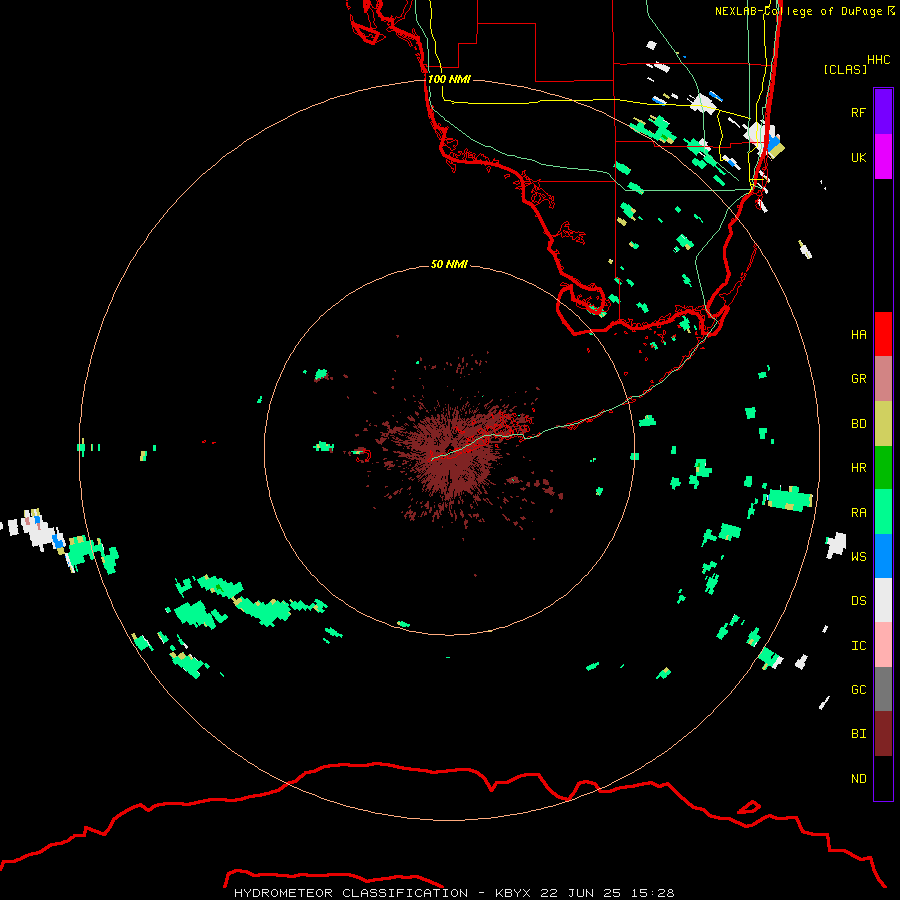Click the ND black legend swatch
The image size is (900, 900).
(x=883, y=778)
